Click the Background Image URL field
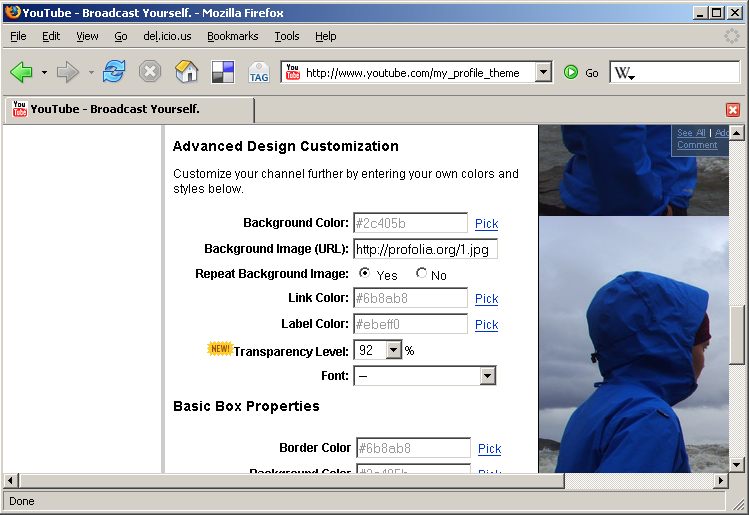 coord(425,249)
